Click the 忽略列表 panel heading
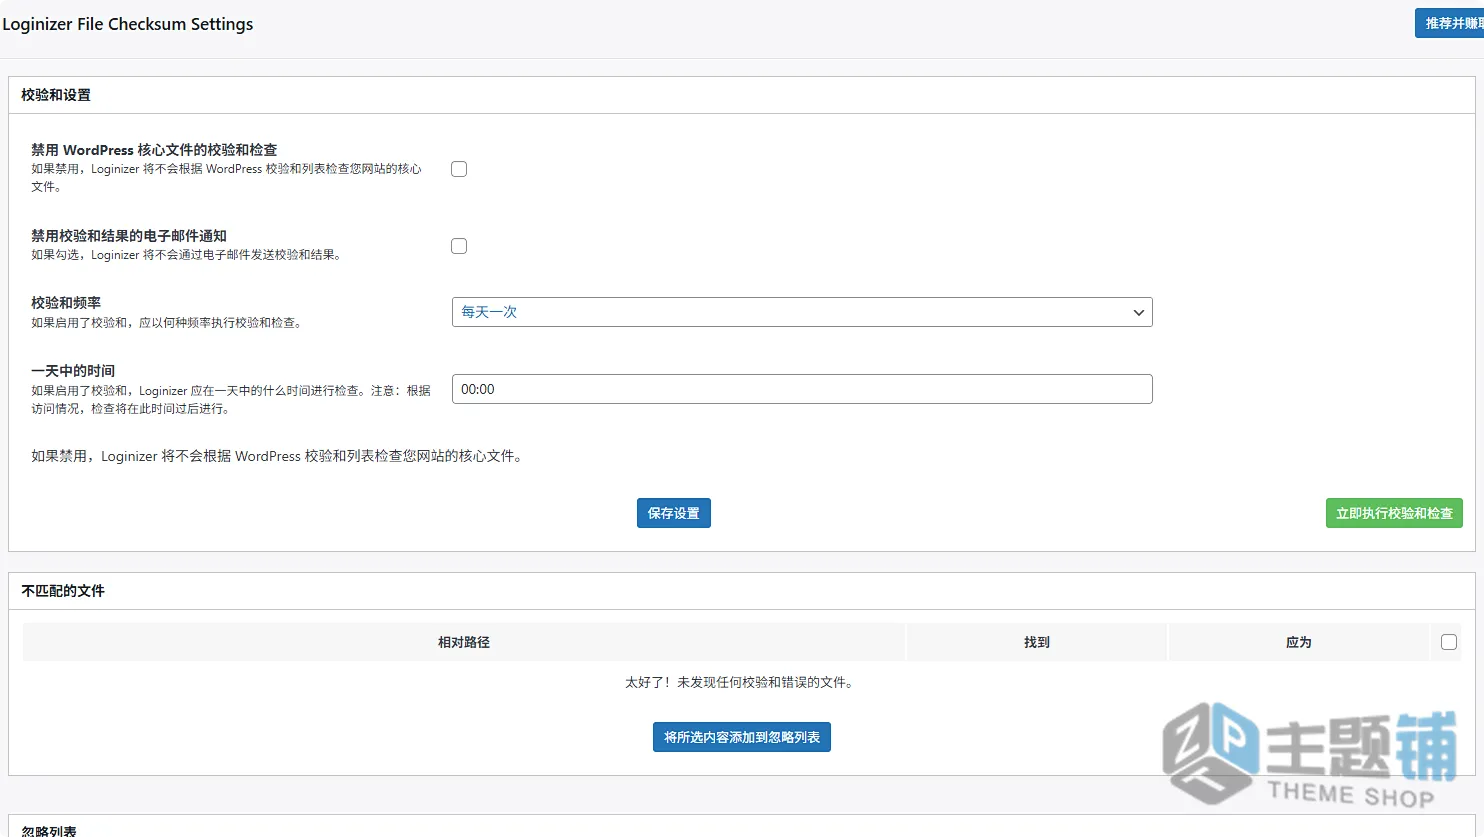Viewport: 1484px width, 837px height. pyautogui.click(x=49, y=831)
